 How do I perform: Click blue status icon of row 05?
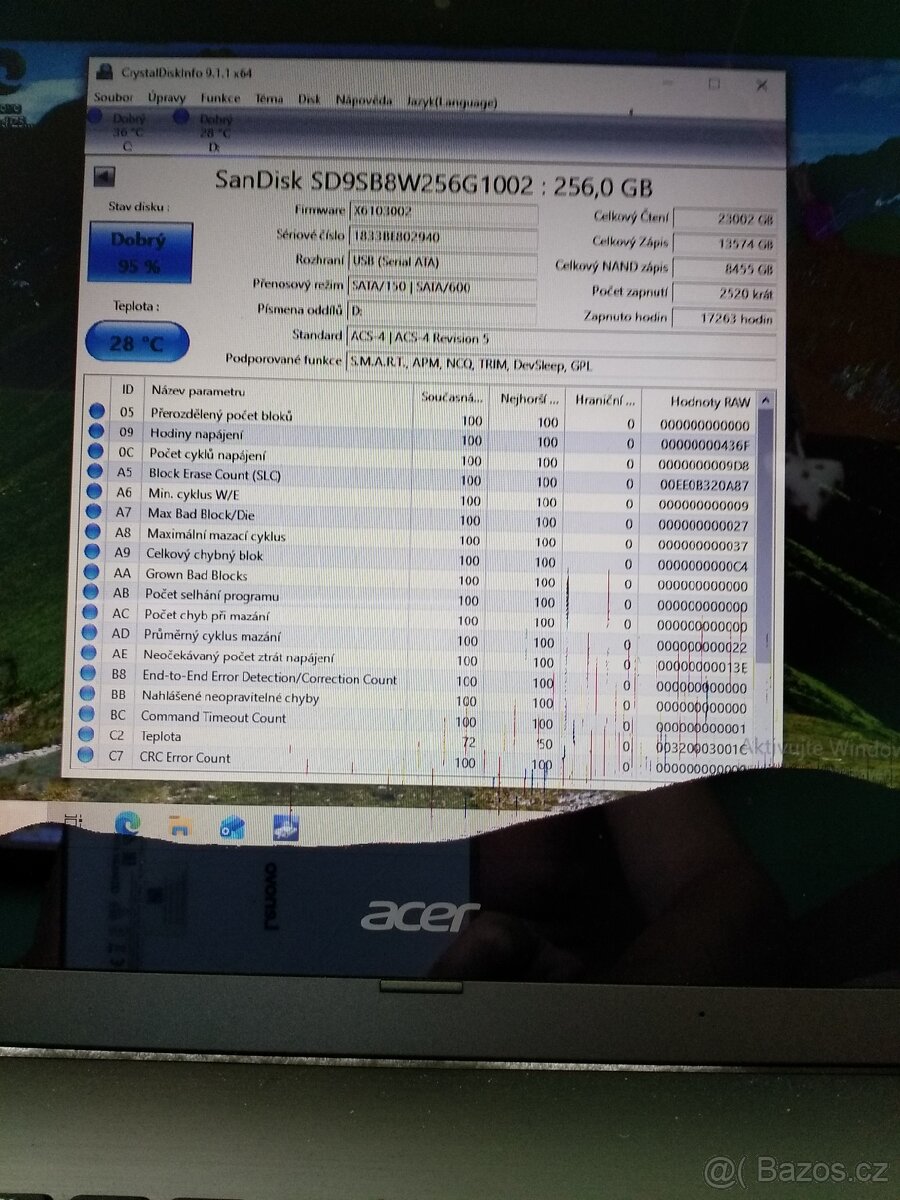(x=96, y=412)
